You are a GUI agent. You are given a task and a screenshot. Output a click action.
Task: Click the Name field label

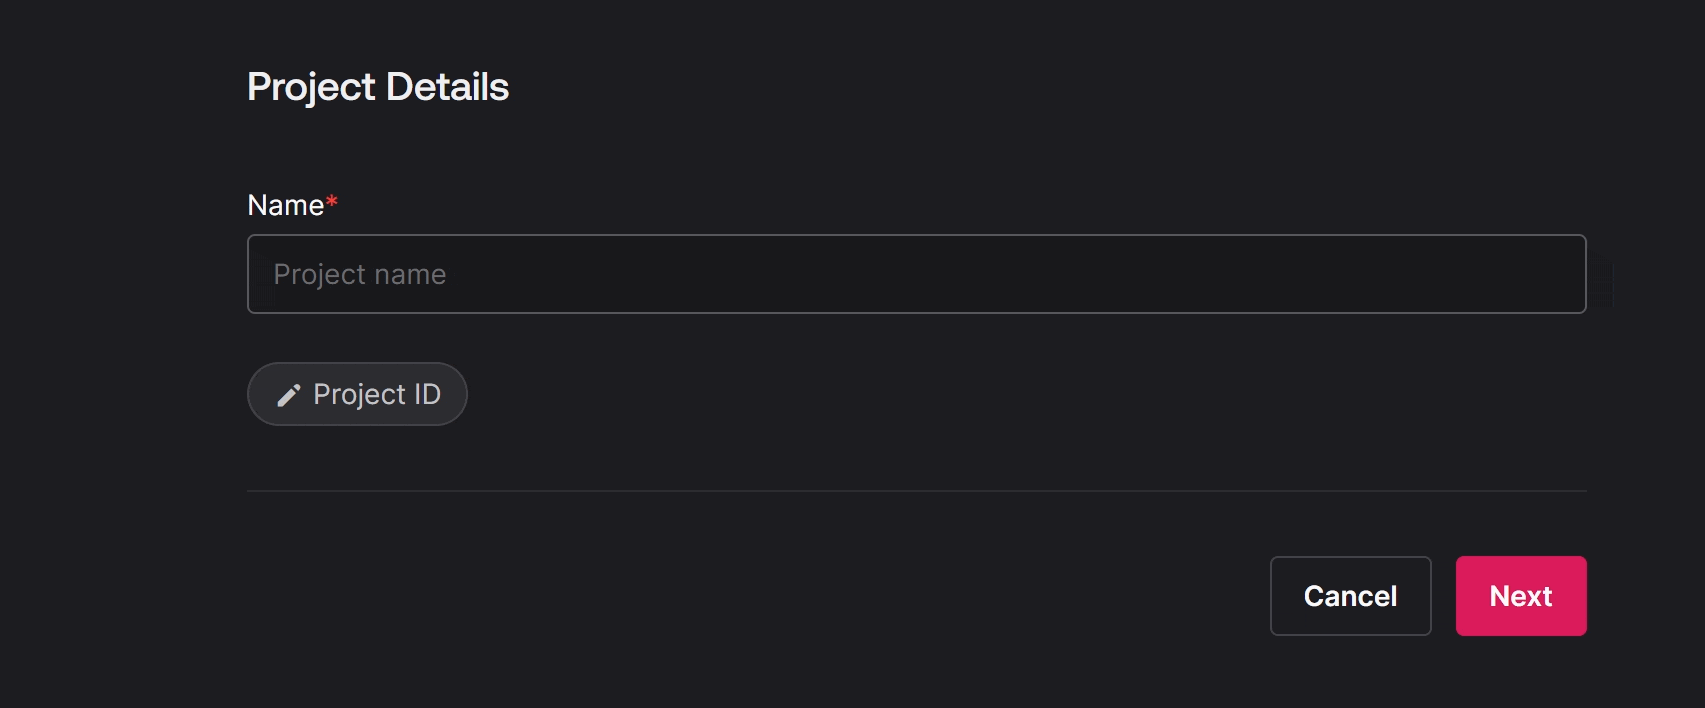(x=286, y=205)
